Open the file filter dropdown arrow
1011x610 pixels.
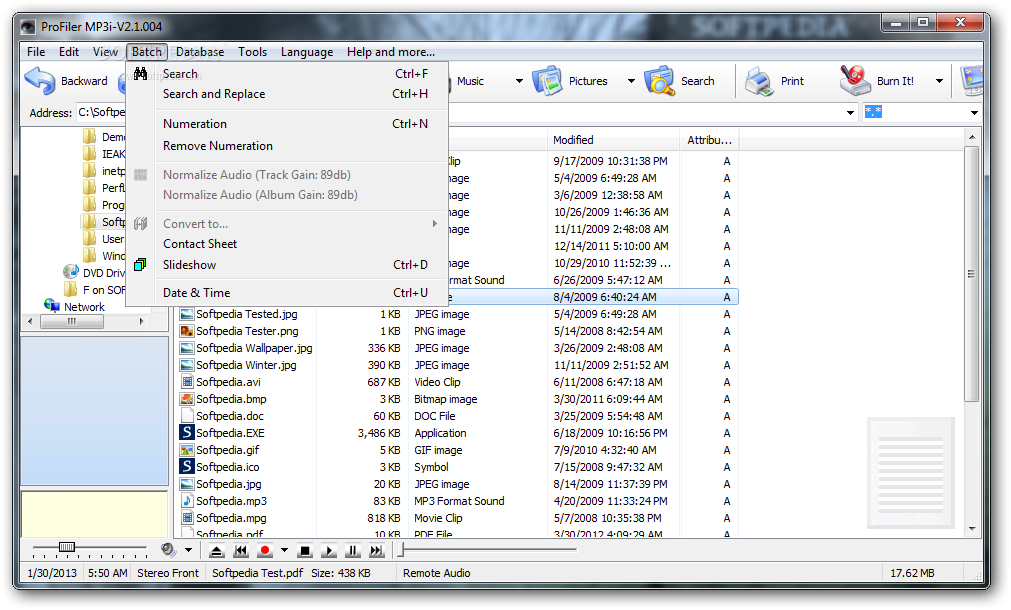tap(974, 113)
